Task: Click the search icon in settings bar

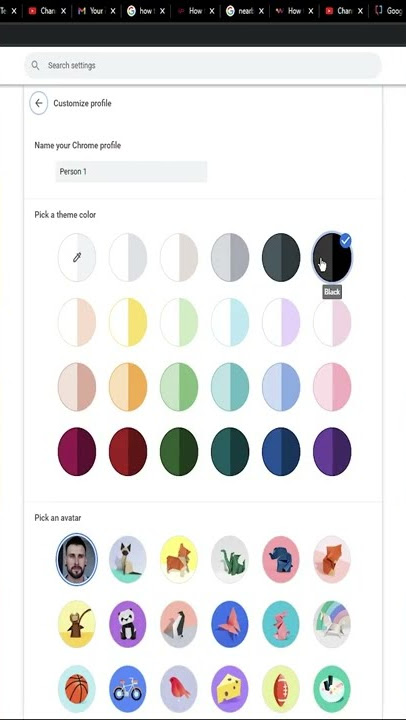Action: pos(35,65)
